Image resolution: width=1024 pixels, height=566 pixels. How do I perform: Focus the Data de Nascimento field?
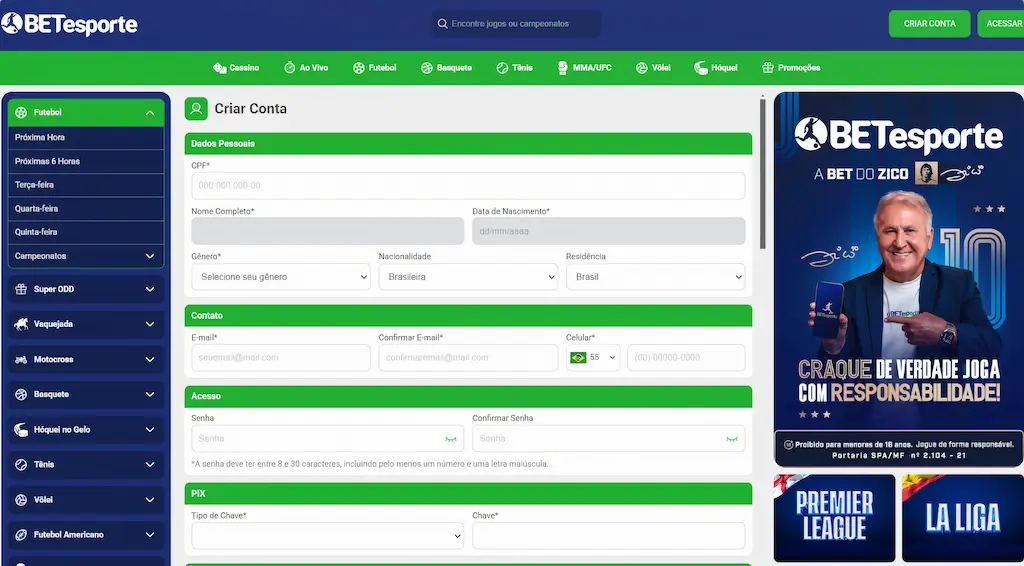pyautogui.click(x=609, y=231)
